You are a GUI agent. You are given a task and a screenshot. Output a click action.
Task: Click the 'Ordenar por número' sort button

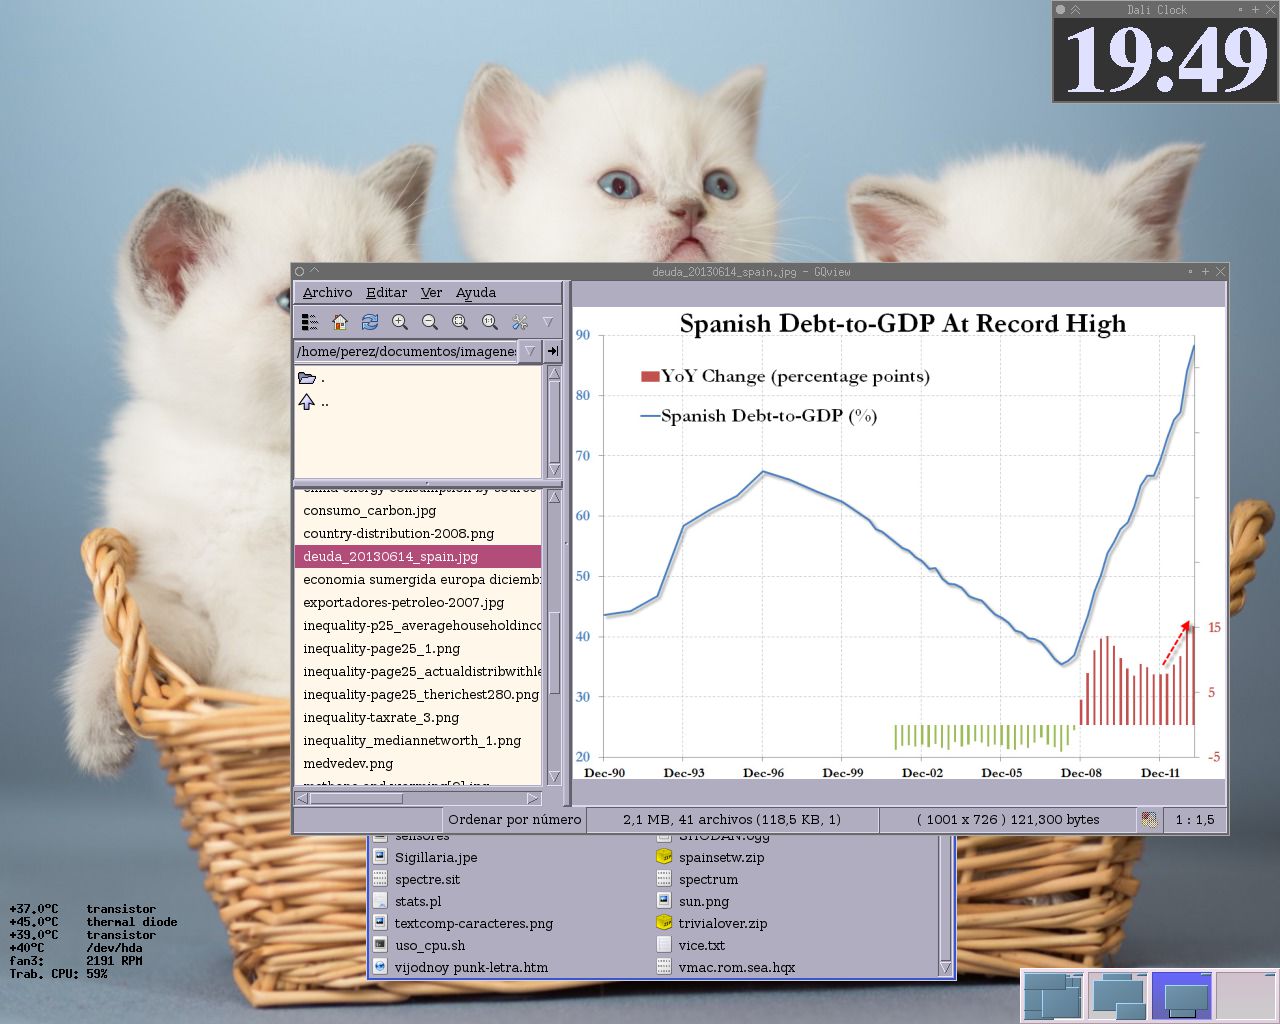click(x=515, y=819)
